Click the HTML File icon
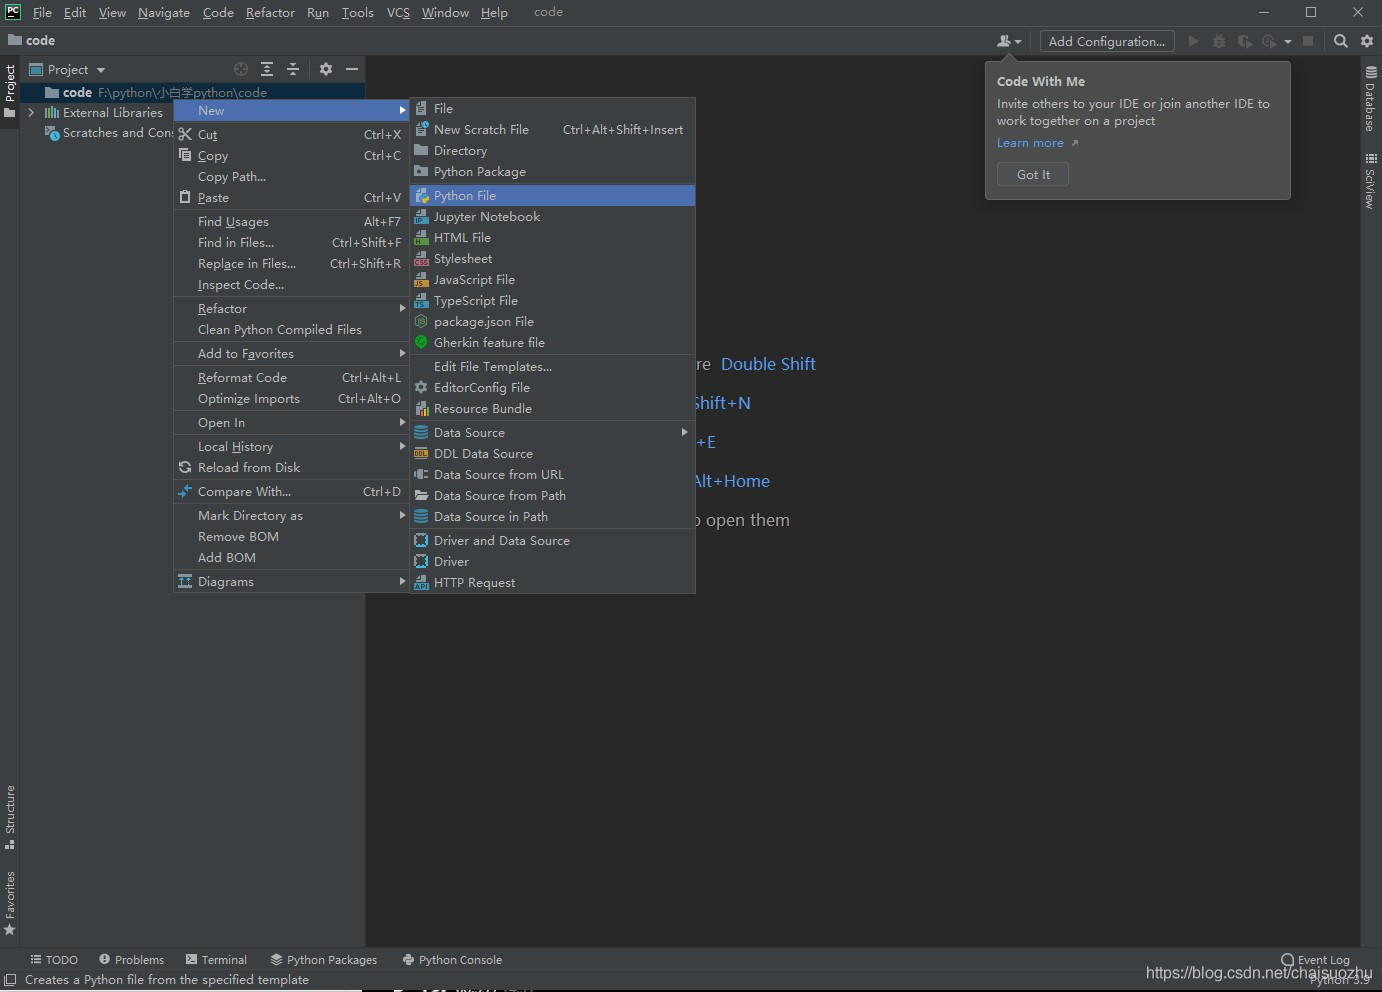Viewport: 1382px width, 992px height. (422, 238)
